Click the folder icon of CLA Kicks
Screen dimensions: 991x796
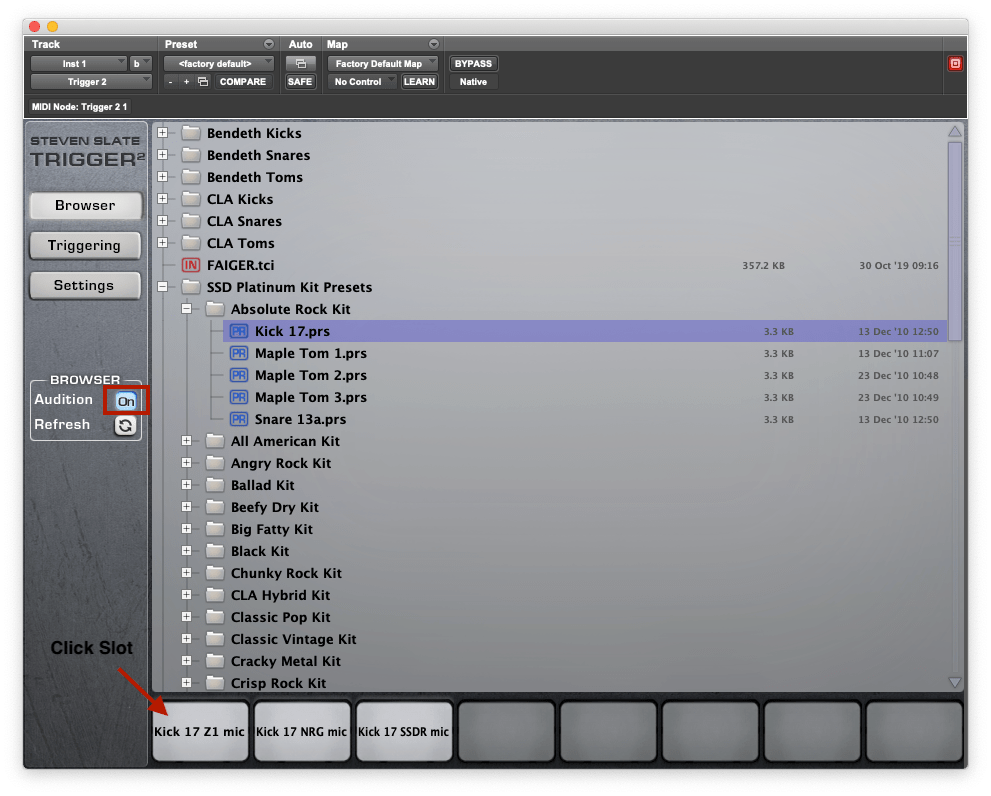click(x=190, y=199)
